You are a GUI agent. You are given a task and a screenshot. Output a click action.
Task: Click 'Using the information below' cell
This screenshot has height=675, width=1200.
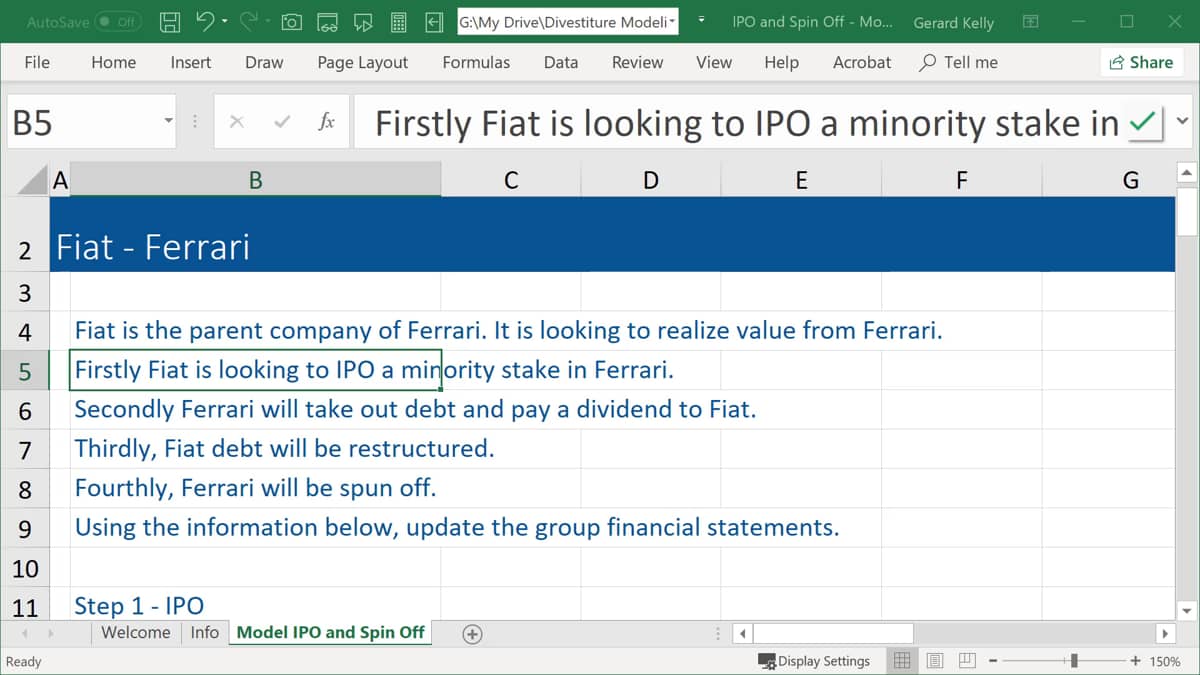(457, 527)
